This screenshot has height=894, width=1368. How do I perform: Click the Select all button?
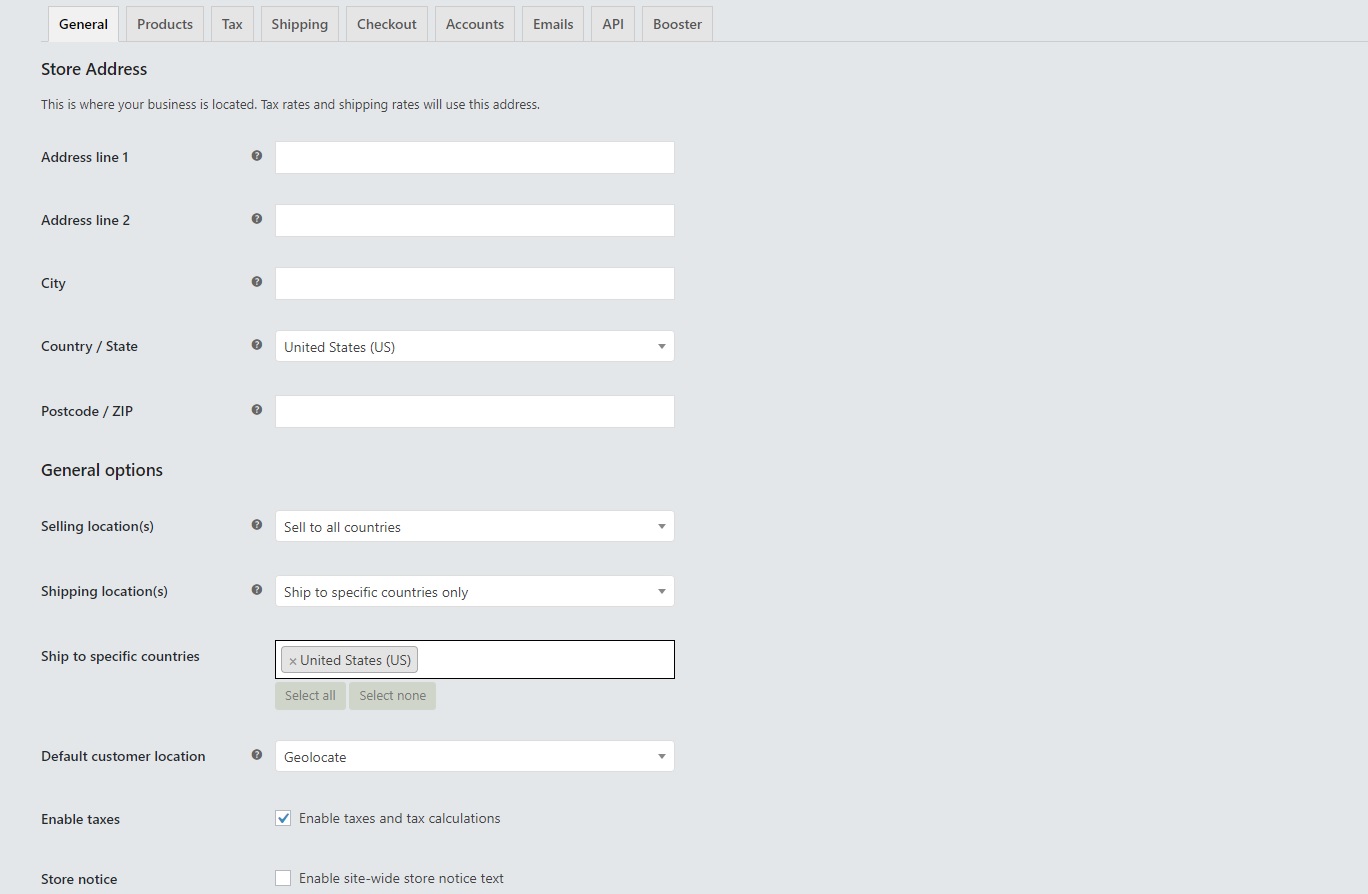pos(310,696)
